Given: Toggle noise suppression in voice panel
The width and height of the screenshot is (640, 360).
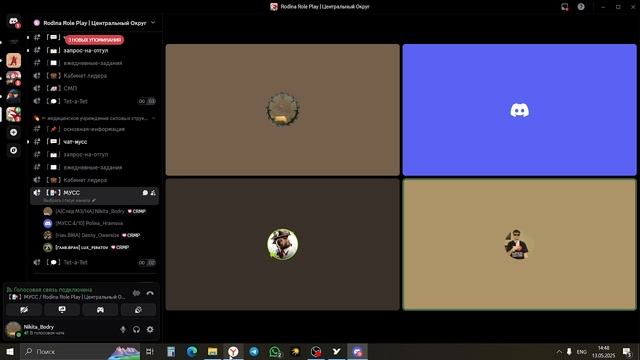Looking at the screenshot, I should click(x=136, y=293).
